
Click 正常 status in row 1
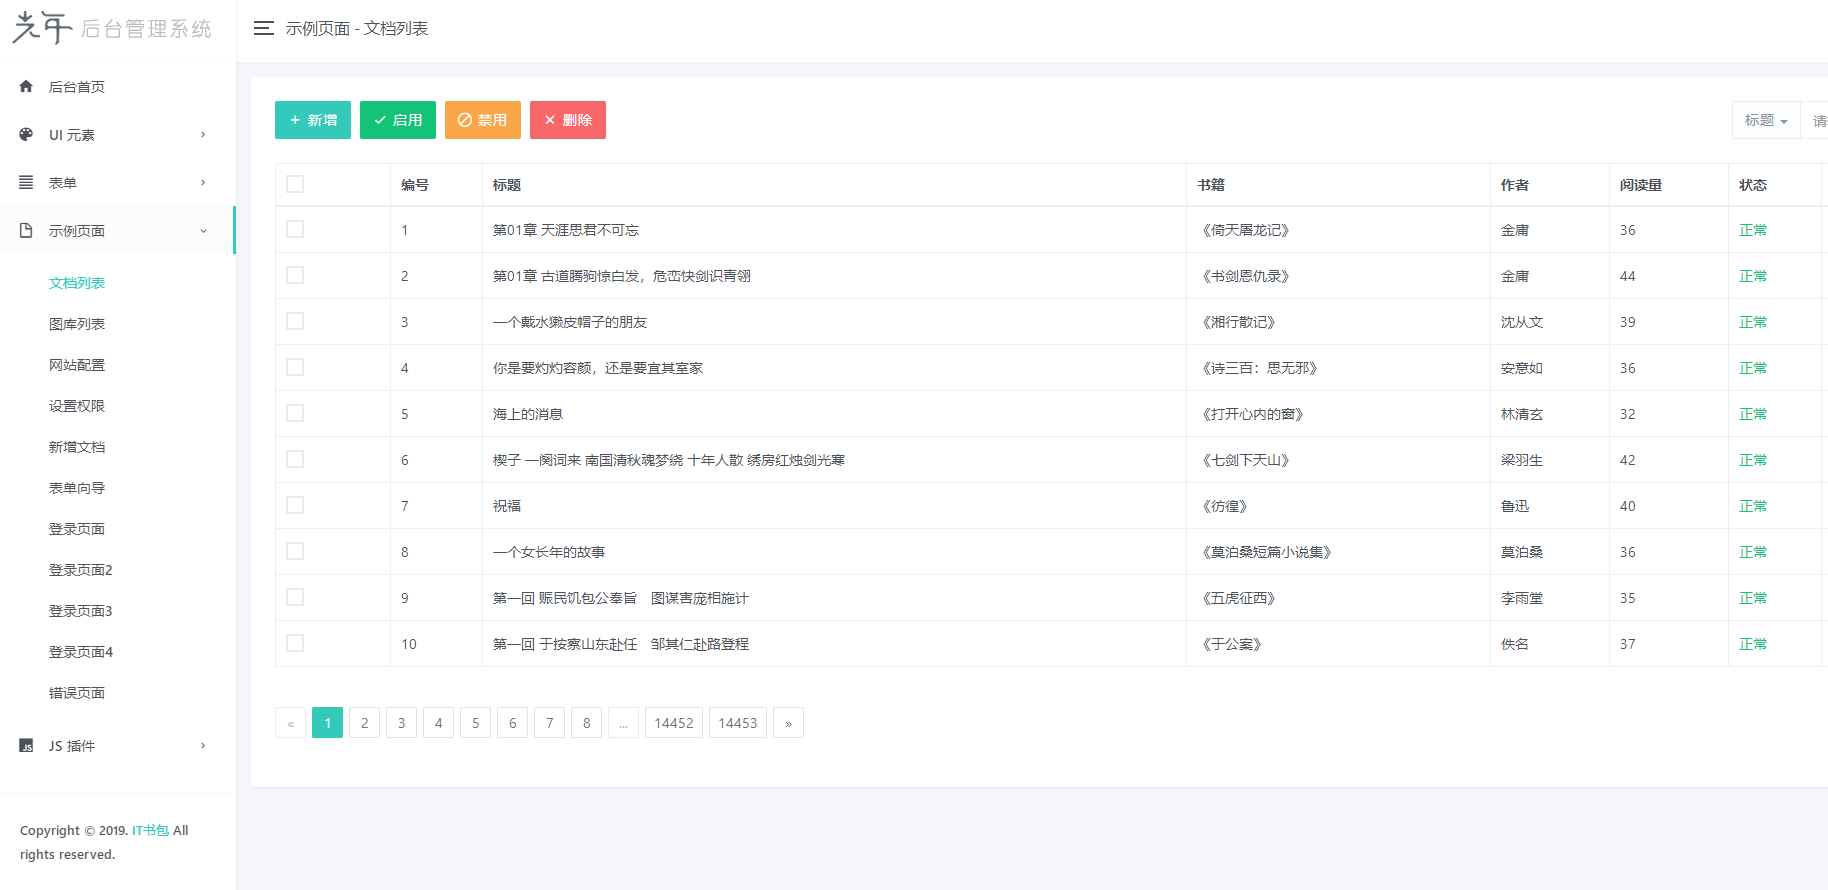(1753, 230)
